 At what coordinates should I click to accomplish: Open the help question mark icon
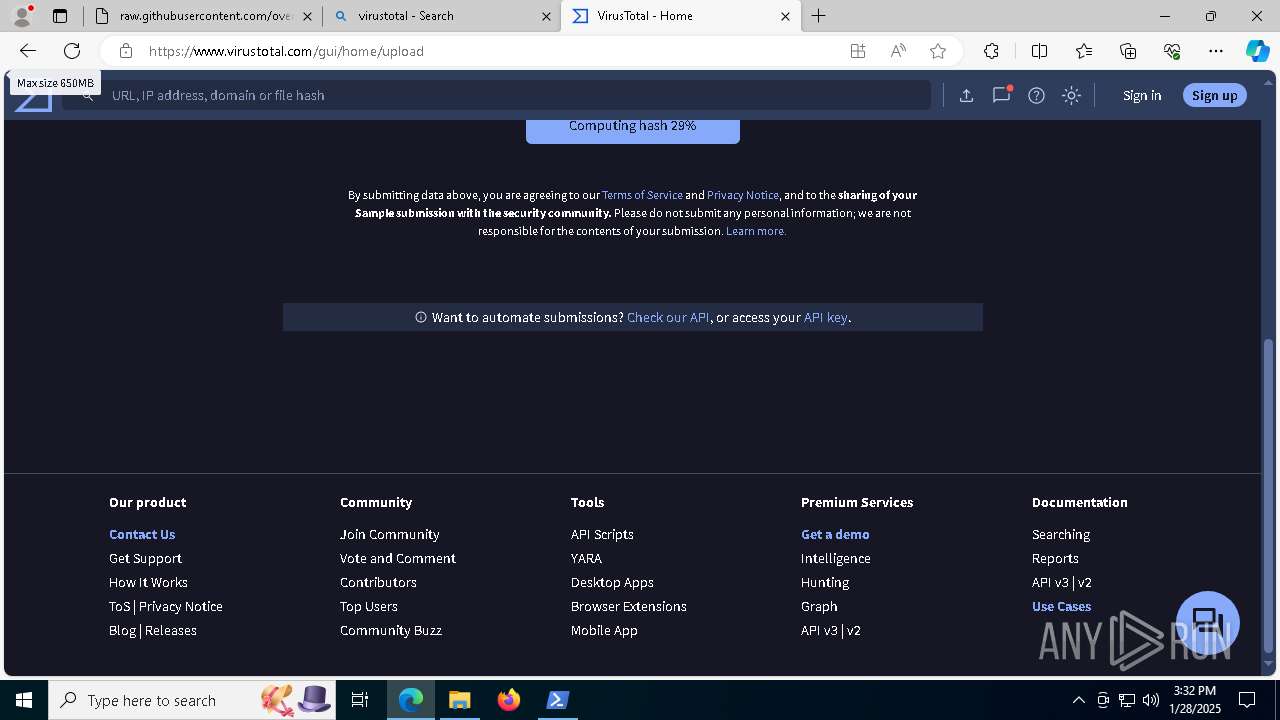click(x=1036, y=95)
